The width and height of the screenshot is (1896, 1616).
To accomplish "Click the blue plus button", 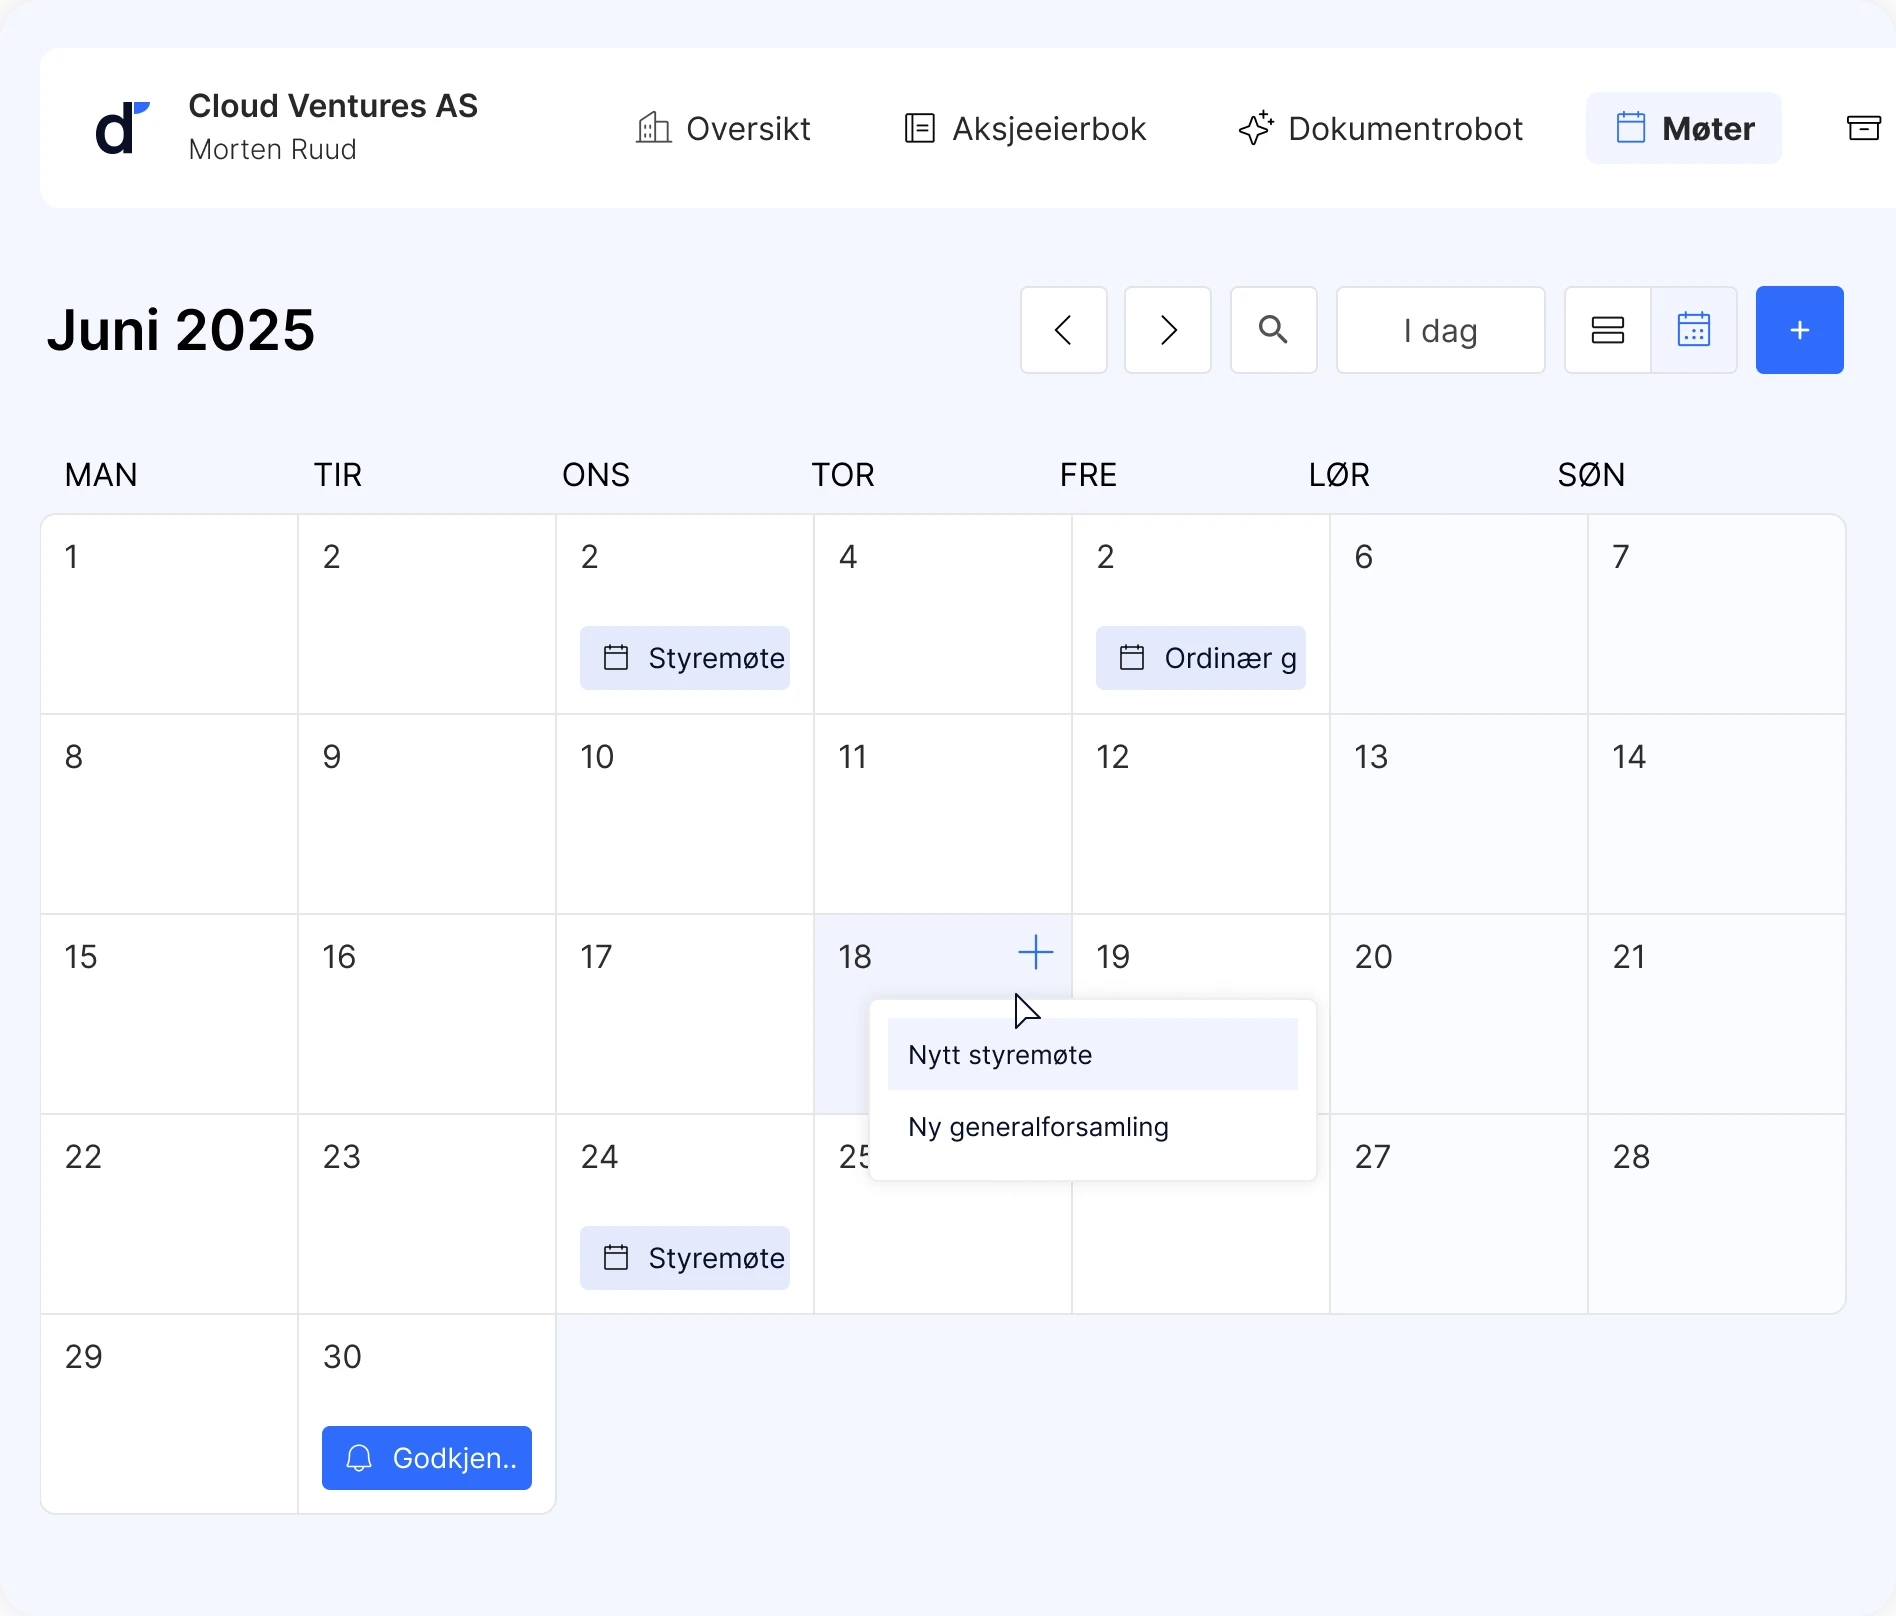I will [1799, 330].
